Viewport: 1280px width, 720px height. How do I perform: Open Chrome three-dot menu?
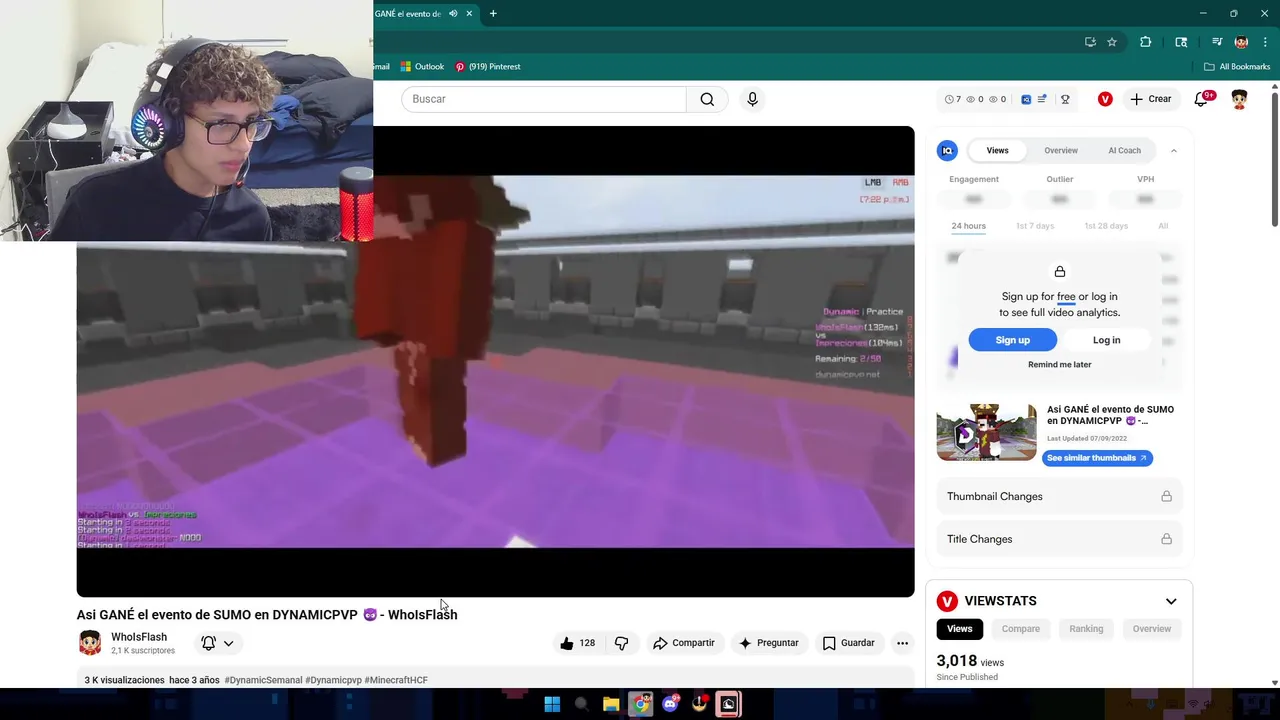click(x=1265, y=42)
